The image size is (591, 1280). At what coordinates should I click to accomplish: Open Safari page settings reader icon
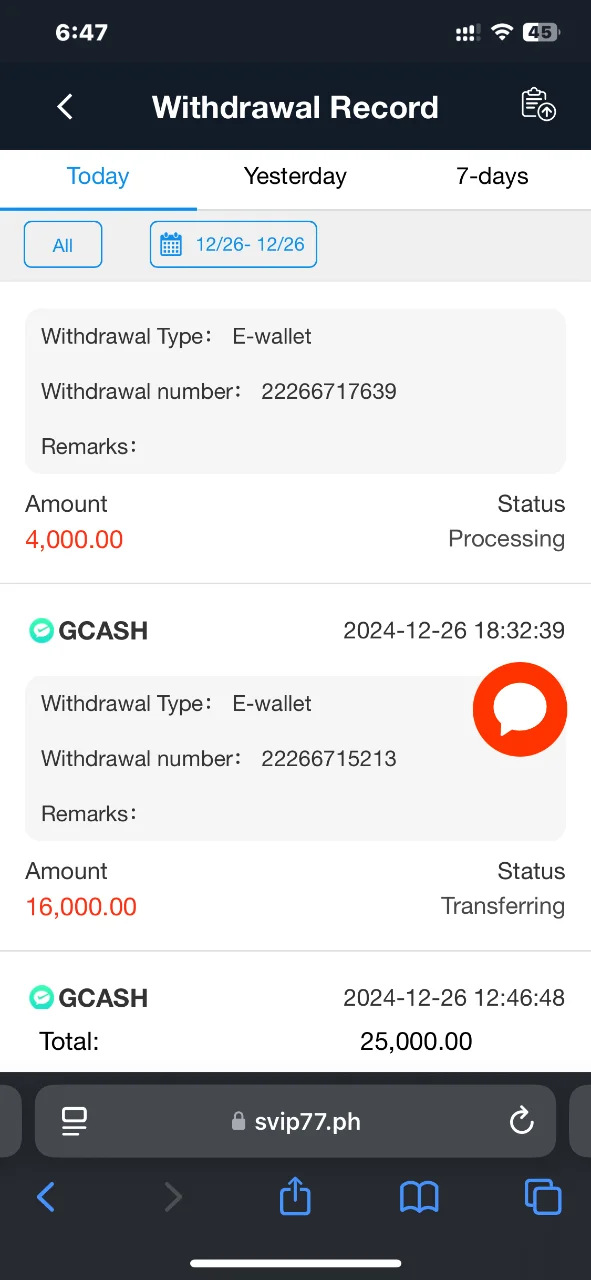pyautogui.click(x=74, y=1121)
